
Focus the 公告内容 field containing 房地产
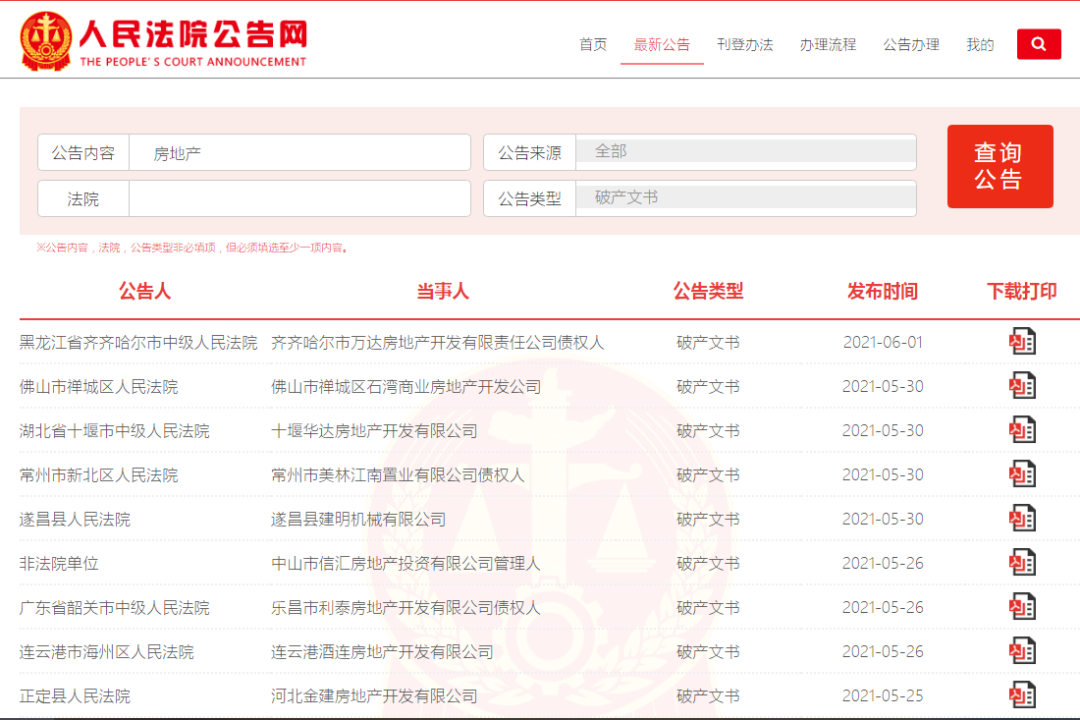click(x=300, y=152)
